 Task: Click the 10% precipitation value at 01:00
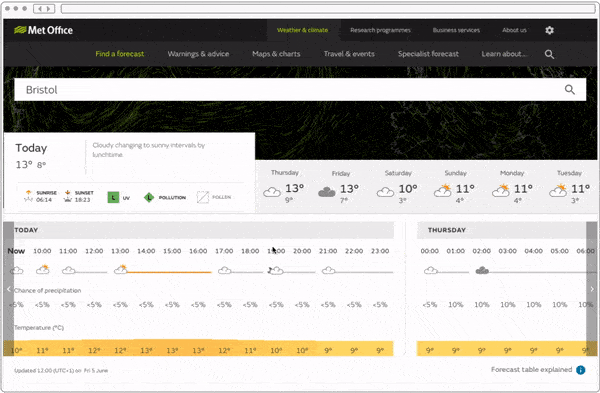[456, 305]
